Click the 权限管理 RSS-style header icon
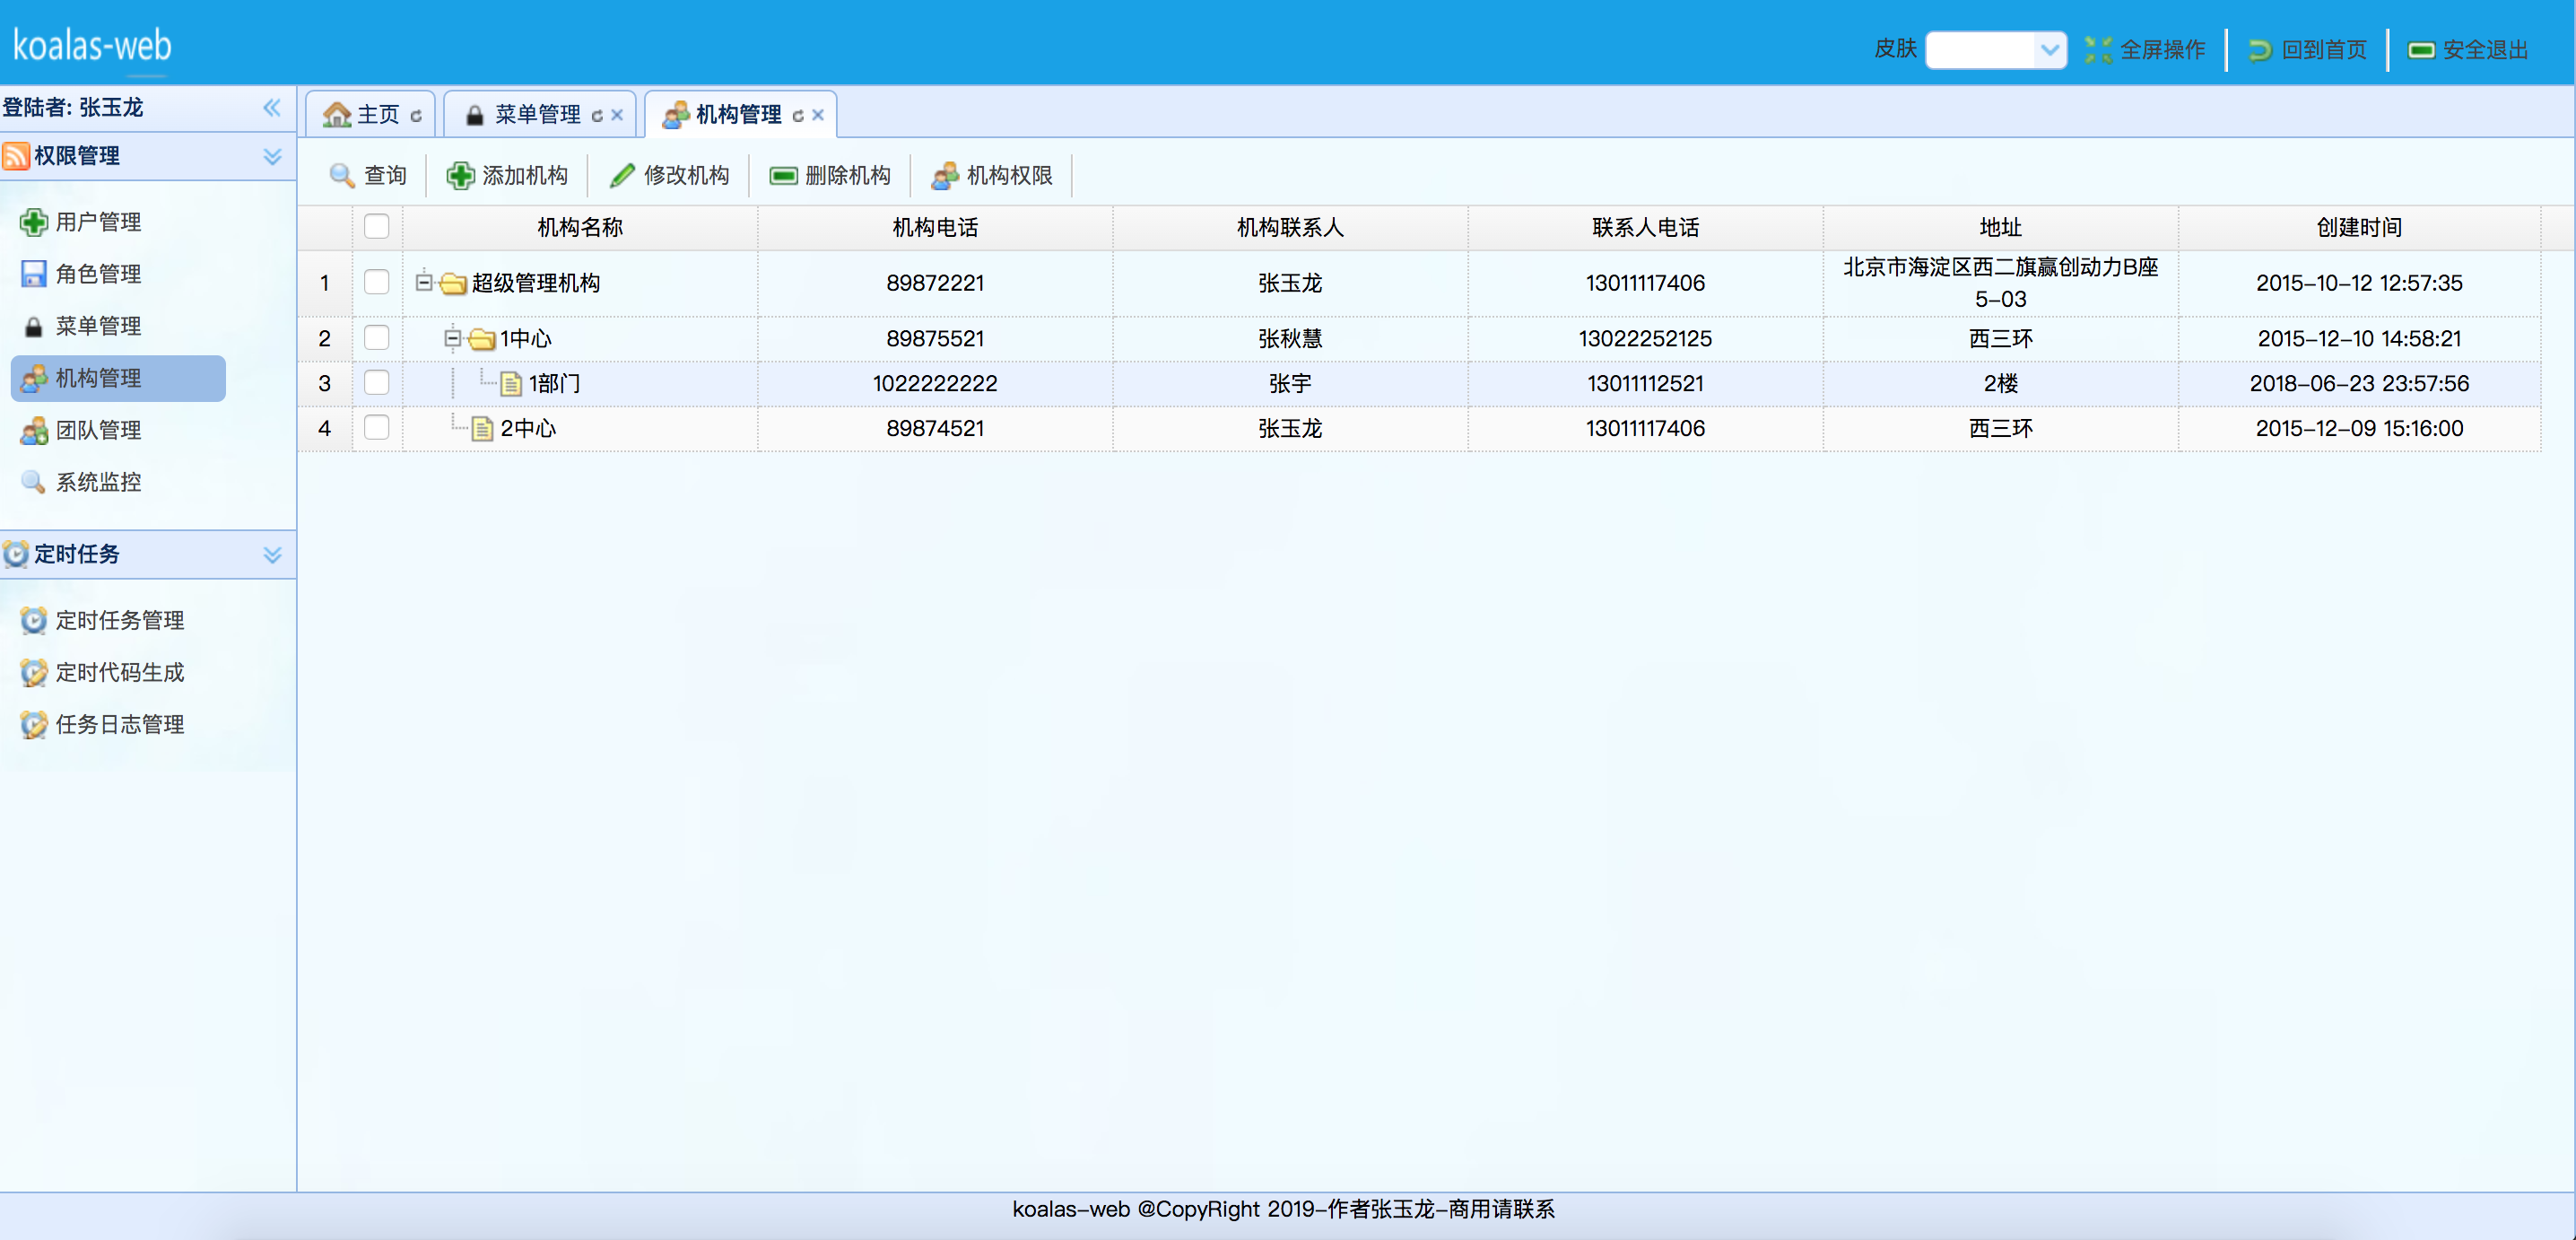Image resolution: width=2576 pixels, height=1240 pixels. 16,156
